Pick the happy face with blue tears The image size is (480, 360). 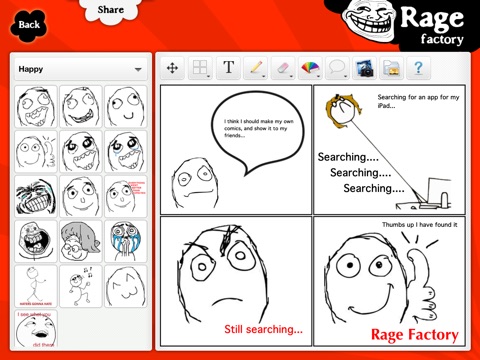point(126,151)
